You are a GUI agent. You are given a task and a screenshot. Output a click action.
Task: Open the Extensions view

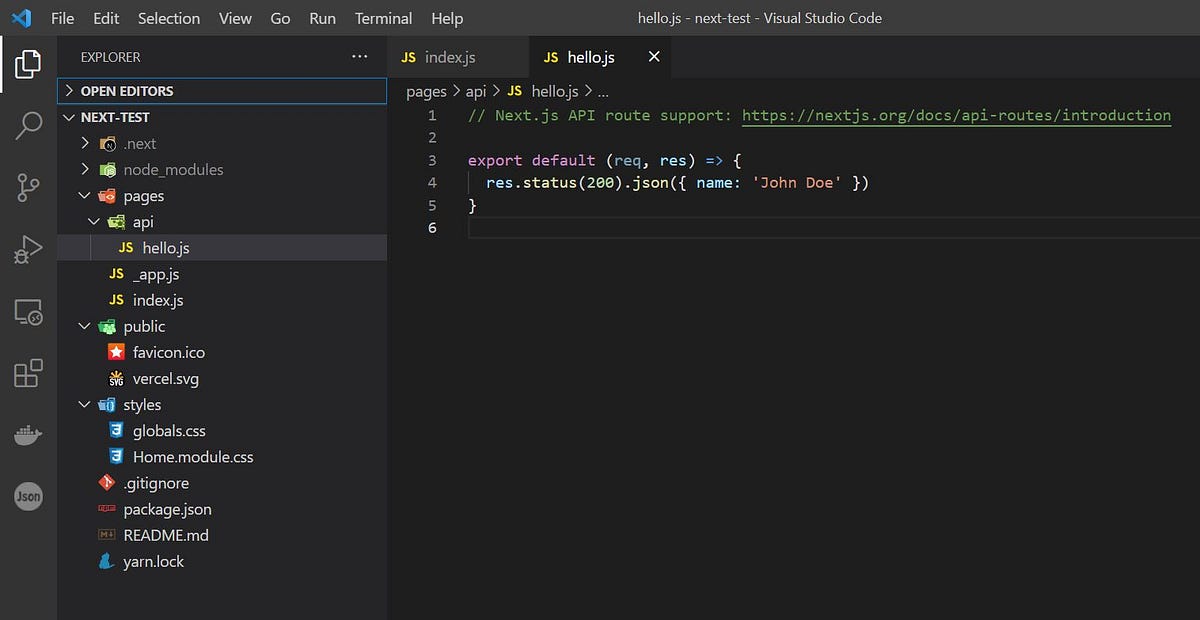point(27,373)
